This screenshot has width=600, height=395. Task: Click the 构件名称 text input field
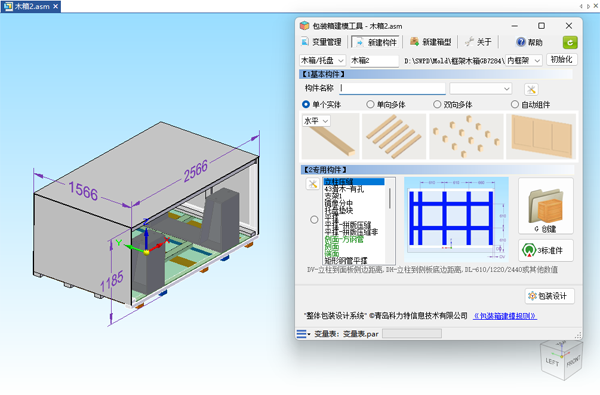click(392, 88)
